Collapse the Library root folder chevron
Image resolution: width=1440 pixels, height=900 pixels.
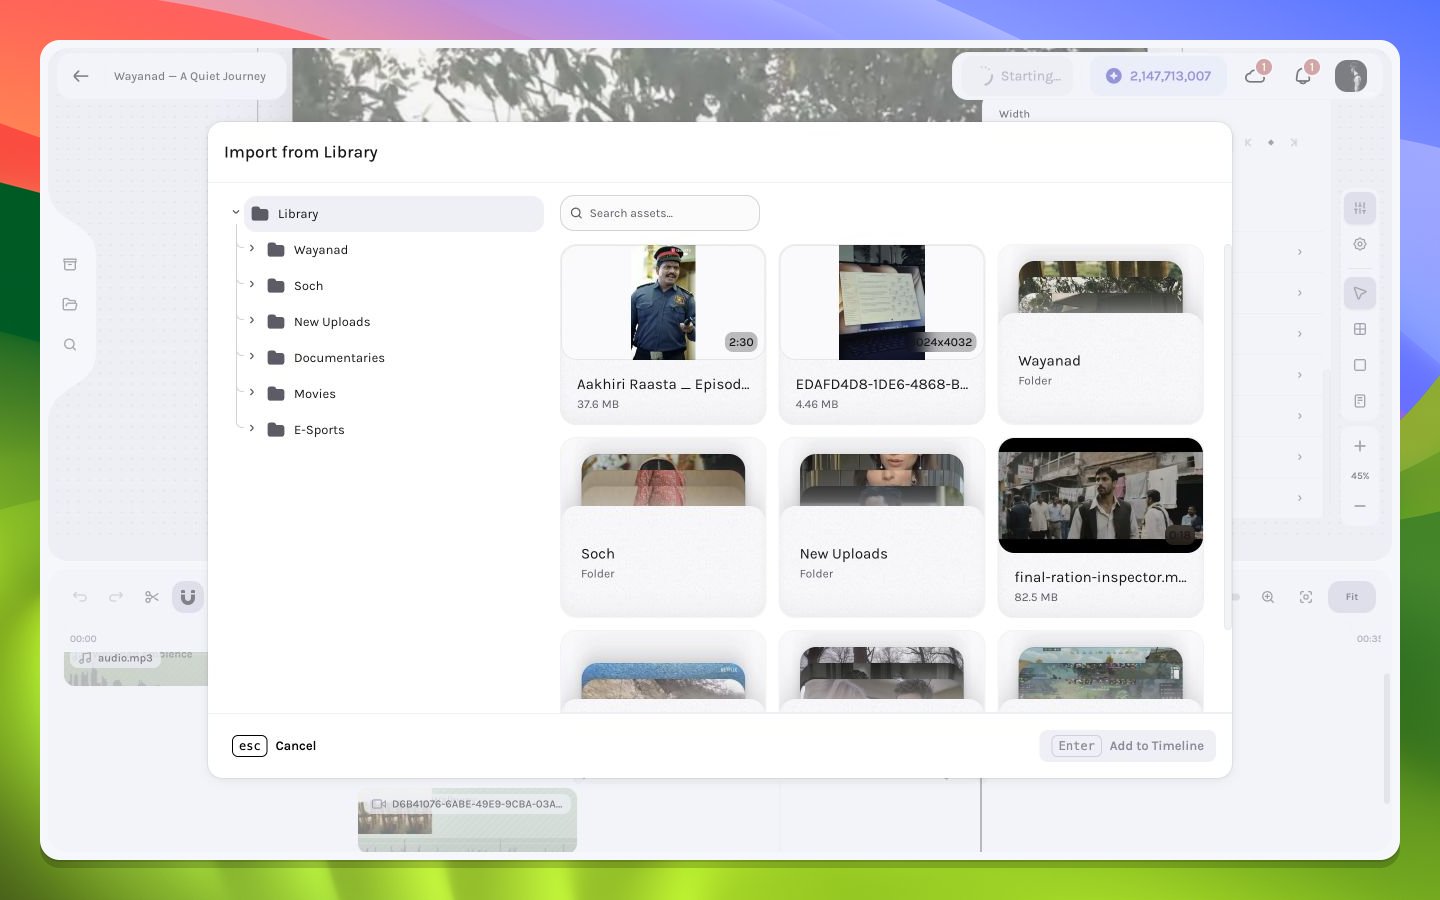(236, 213)
